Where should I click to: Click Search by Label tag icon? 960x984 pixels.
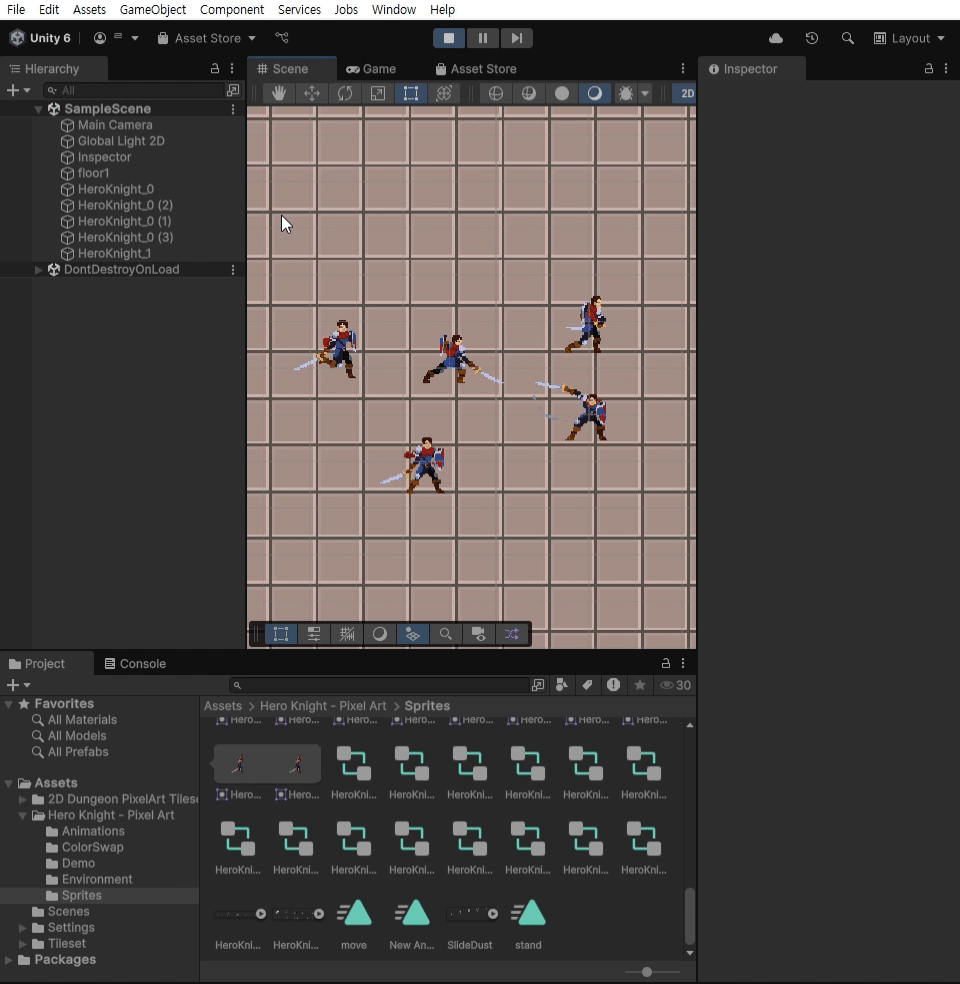click(587, 685)
